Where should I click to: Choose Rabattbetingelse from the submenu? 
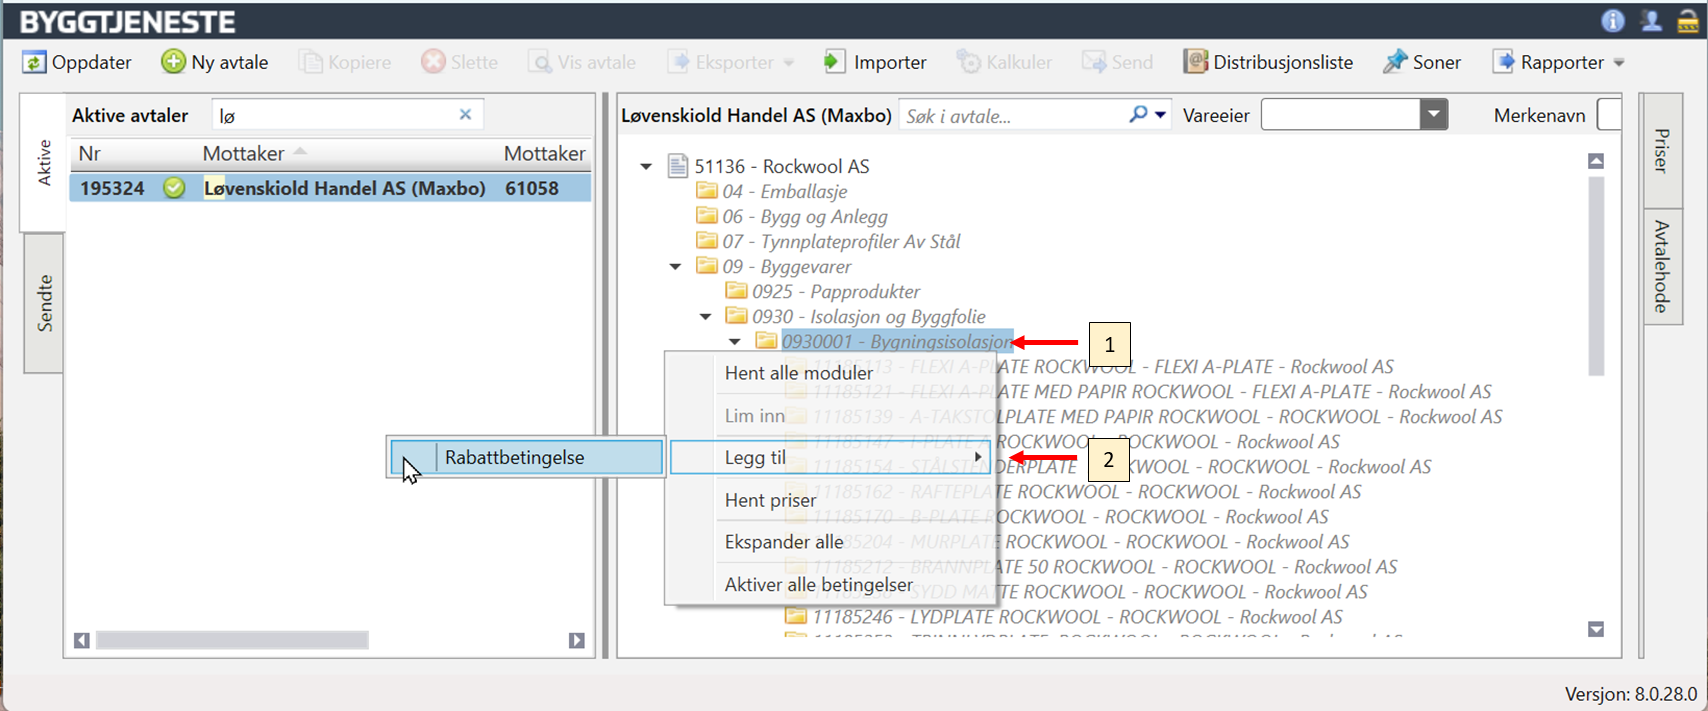pos(514,457)
